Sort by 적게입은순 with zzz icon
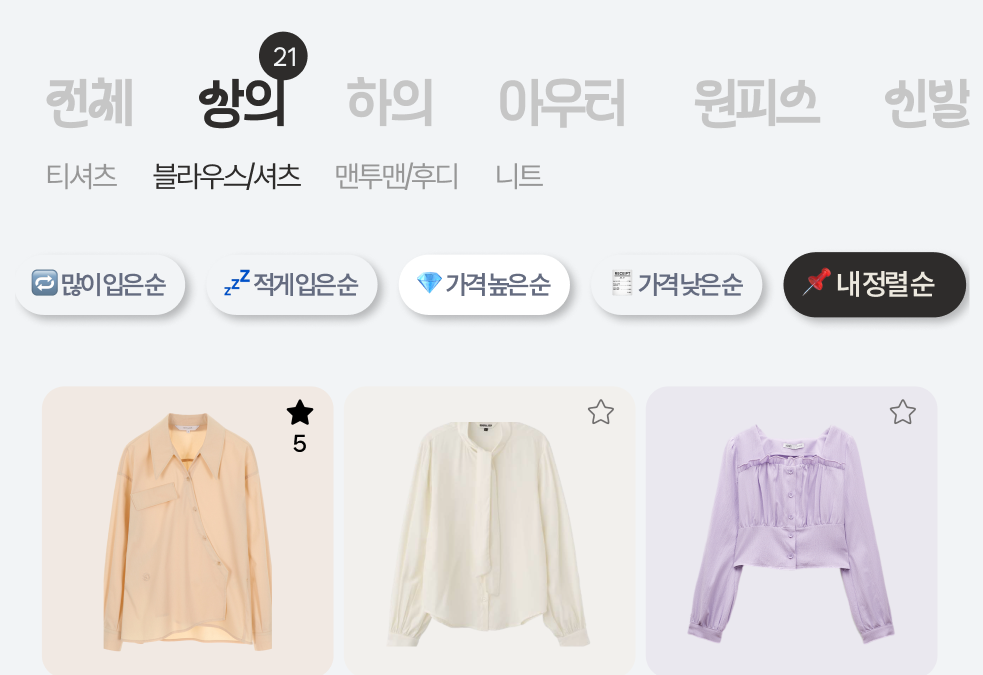Screen dimensions: 983x675 click(x=292, y=285)
